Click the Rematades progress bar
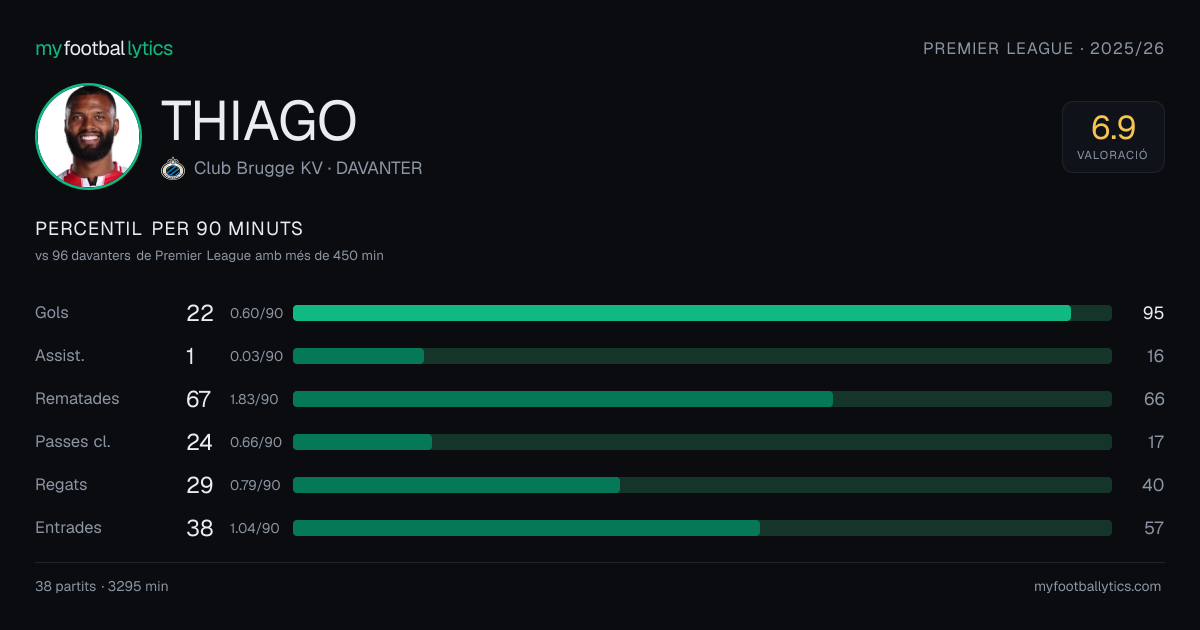The image size is (1200, 630). click(x=702, y=399)
